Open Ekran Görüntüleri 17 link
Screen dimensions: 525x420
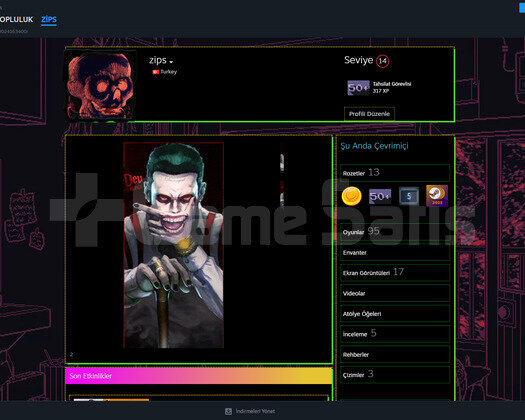coord(395,273)
